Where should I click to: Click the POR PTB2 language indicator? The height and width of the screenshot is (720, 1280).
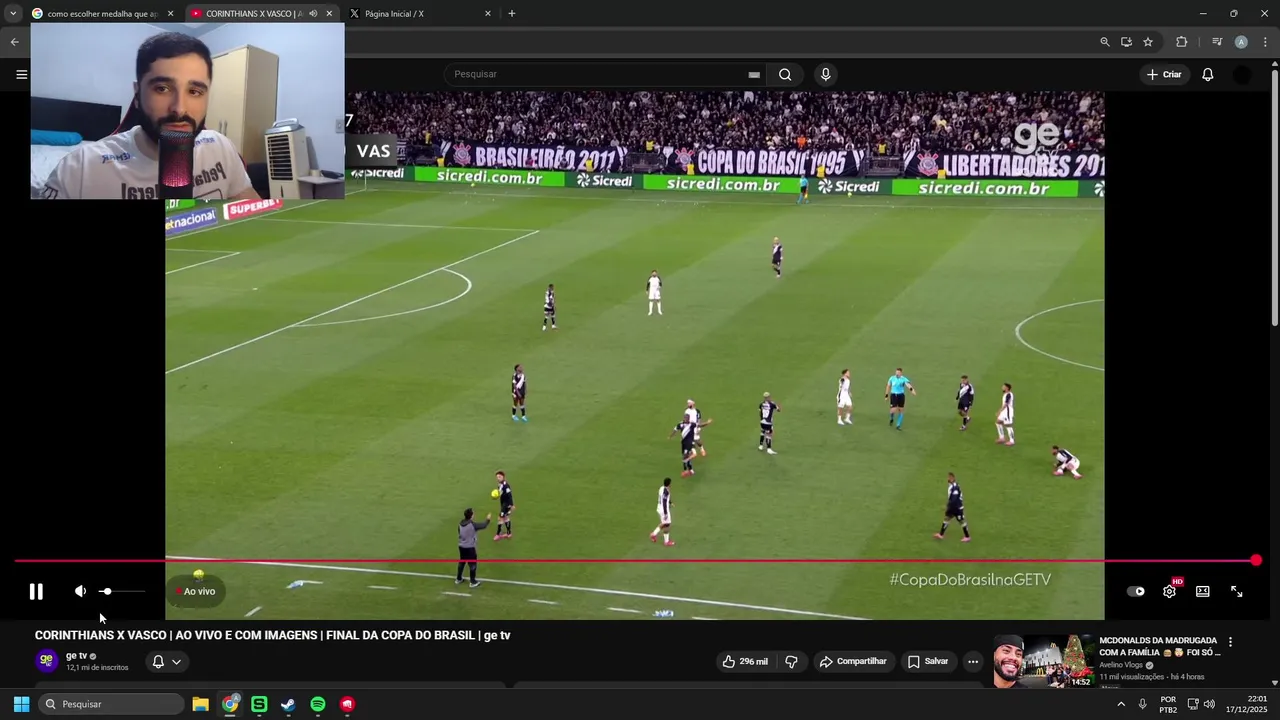click(x=1168, y=704)
